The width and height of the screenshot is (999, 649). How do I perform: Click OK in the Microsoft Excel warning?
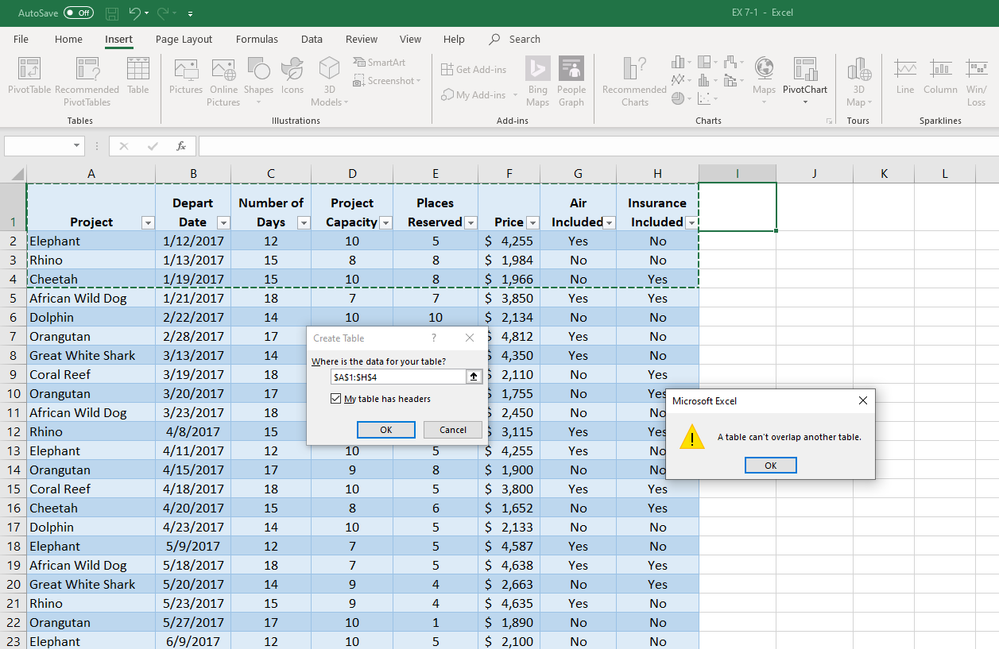(770, 465)
